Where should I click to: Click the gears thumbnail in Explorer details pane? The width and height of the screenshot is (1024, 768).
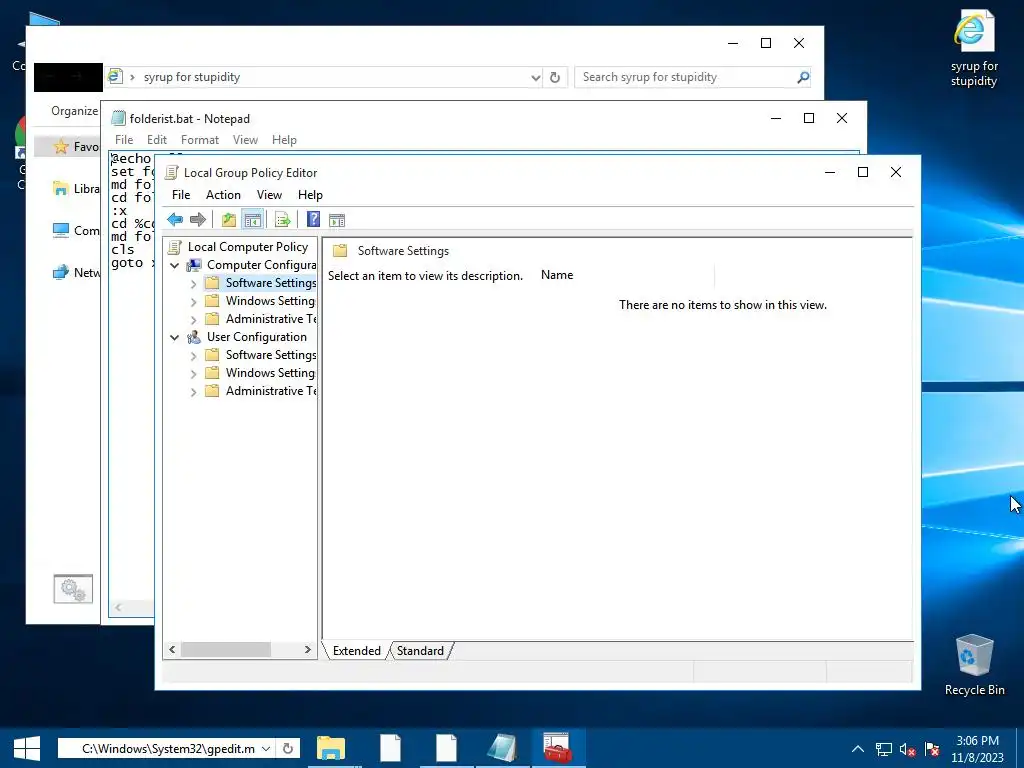[73, 589]
